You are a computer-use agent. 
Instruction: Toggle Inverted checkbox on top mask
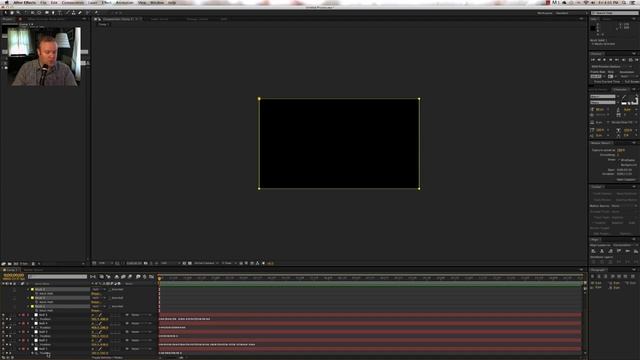pos(109,289)
